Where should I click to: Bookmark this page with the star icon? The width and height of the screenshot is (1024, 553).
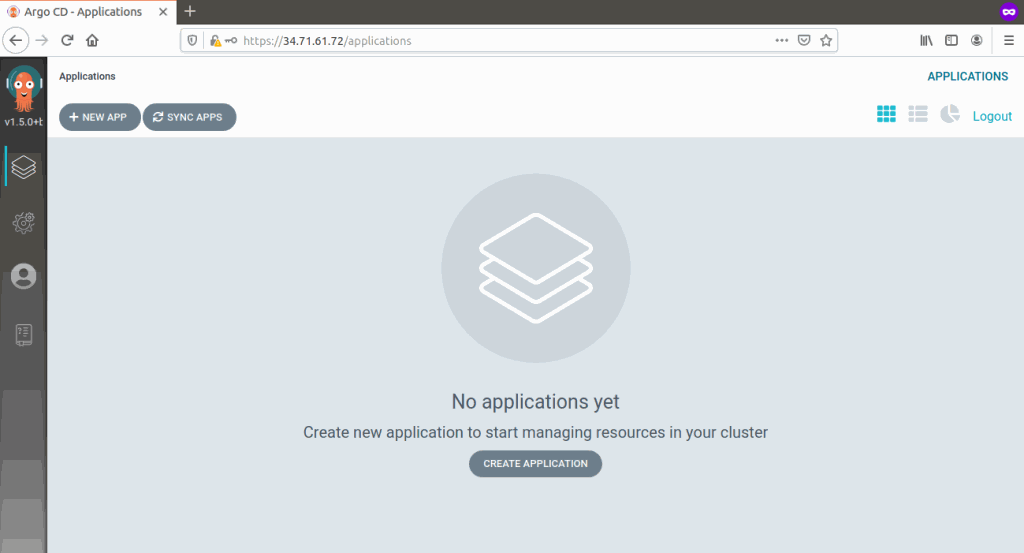tap(826, 40)
